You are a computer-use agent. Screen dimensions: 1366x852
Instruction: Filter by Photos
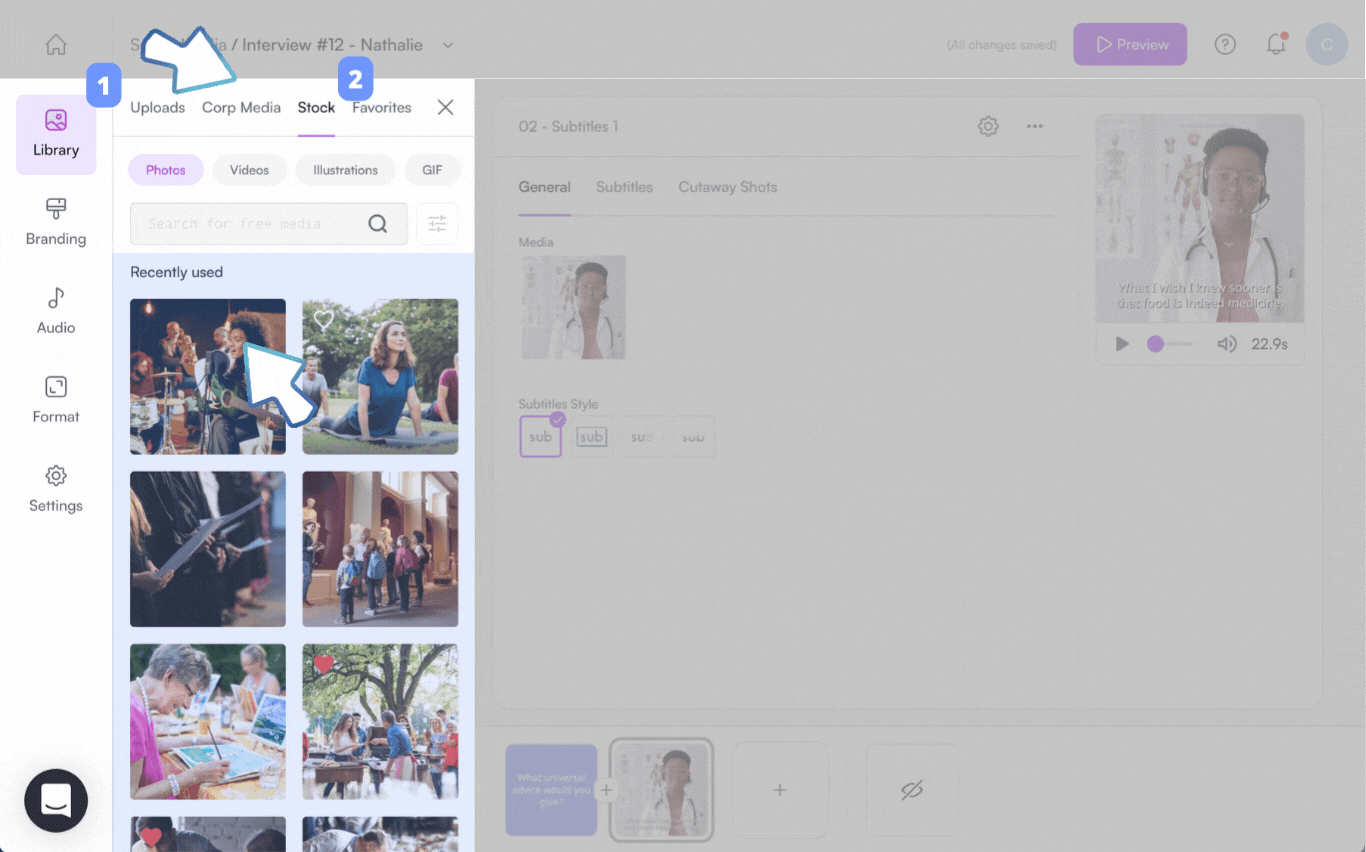[166, 170]
